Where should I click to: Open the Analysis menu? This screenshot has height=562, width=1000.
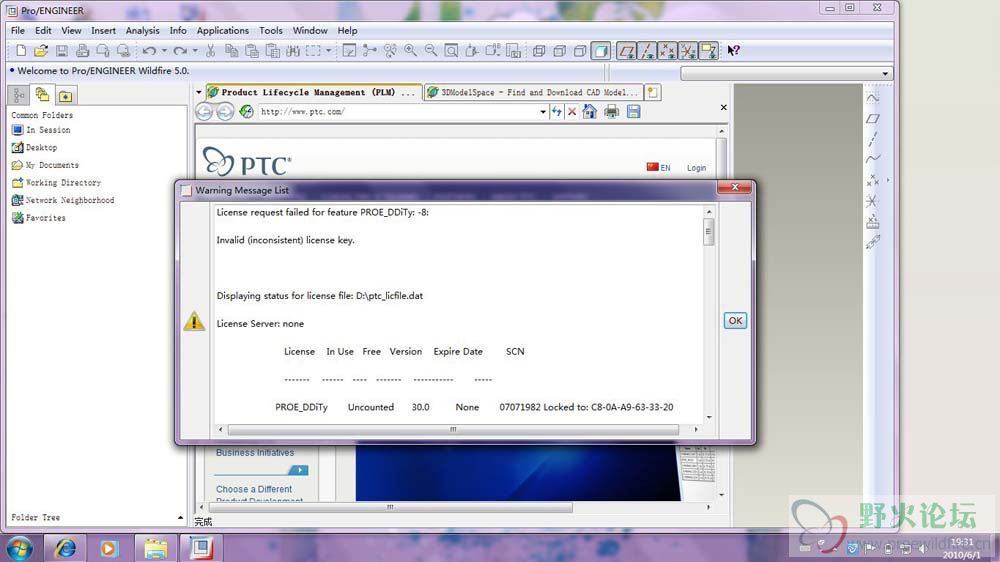point(142,31)
